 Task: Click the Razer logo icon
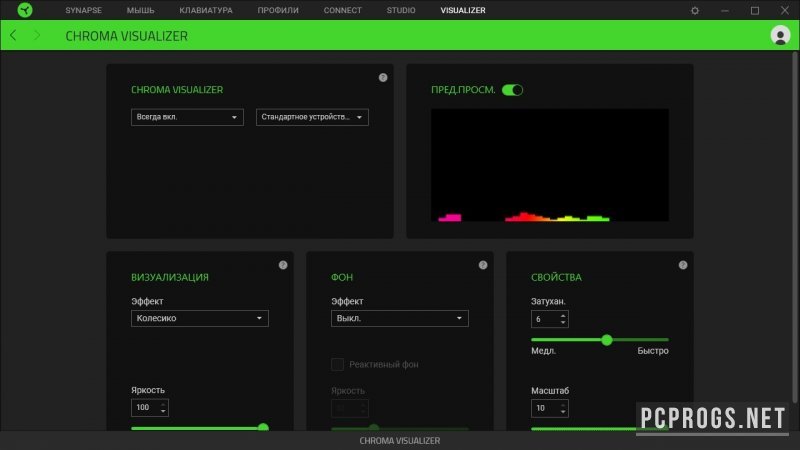[24, 10]
